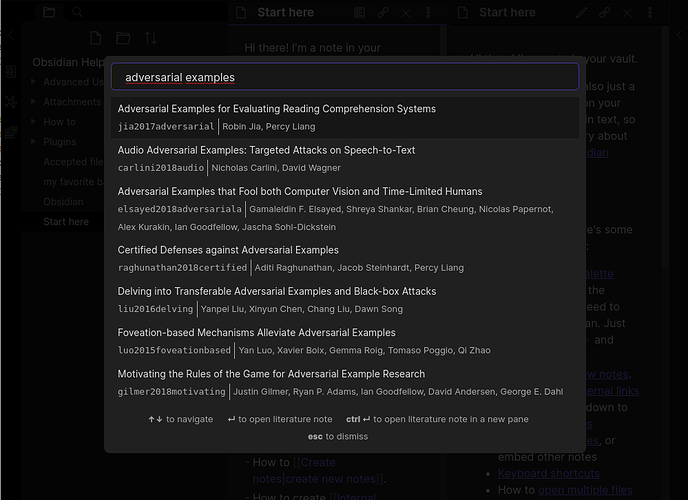The height and width of the screenshot is (500, 688).
Task: Select Audio Adversarial Examples result
Action: pos(345,159)
